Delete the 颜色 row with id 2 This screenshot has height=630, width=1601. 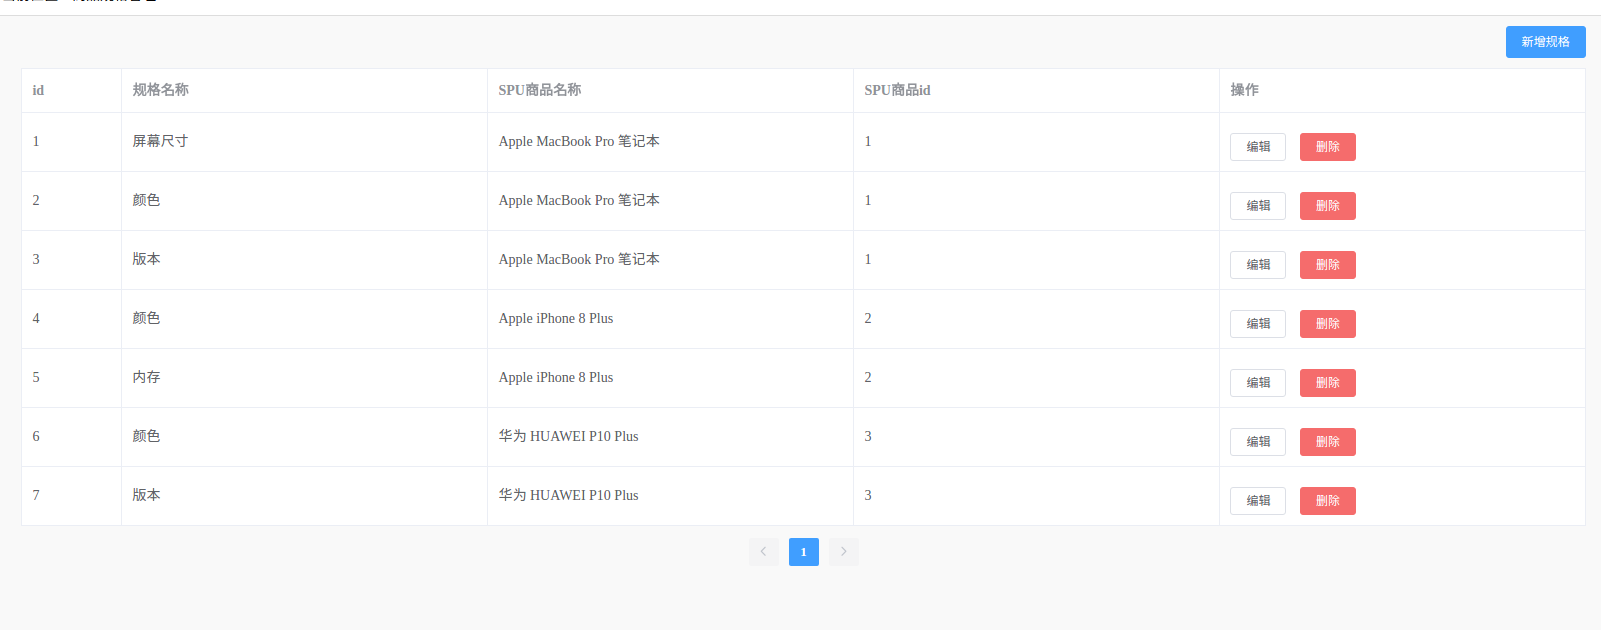(1328, 206)
